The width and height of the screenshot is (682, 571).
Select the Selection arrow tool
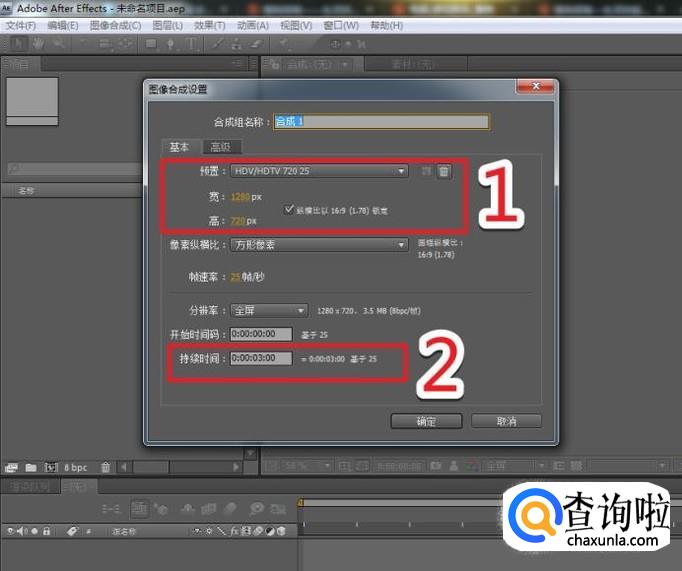[x=19, y=43]
